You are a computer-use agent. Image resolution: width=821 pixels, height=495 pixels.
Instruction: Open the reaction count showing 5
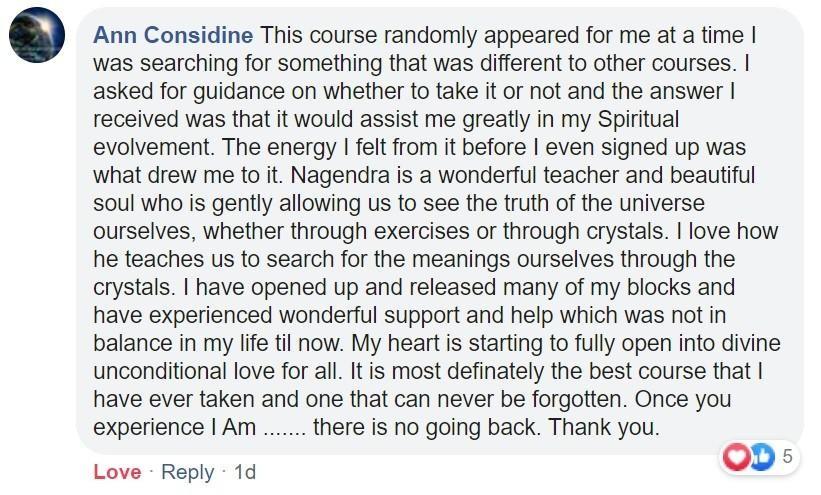point(787,457)
